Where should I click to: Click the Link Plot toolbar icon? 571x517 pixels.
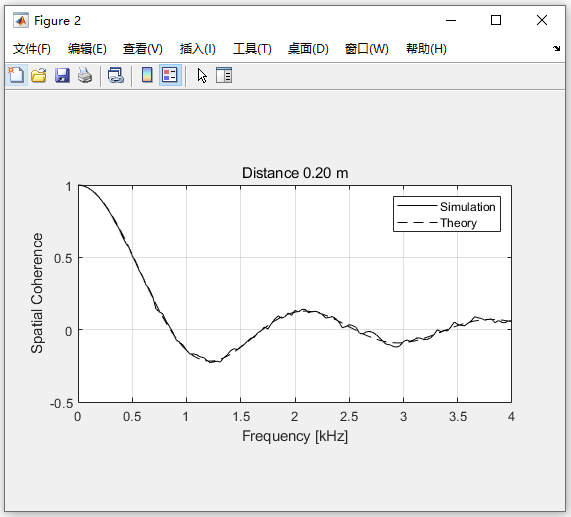[x=116, y=75]
